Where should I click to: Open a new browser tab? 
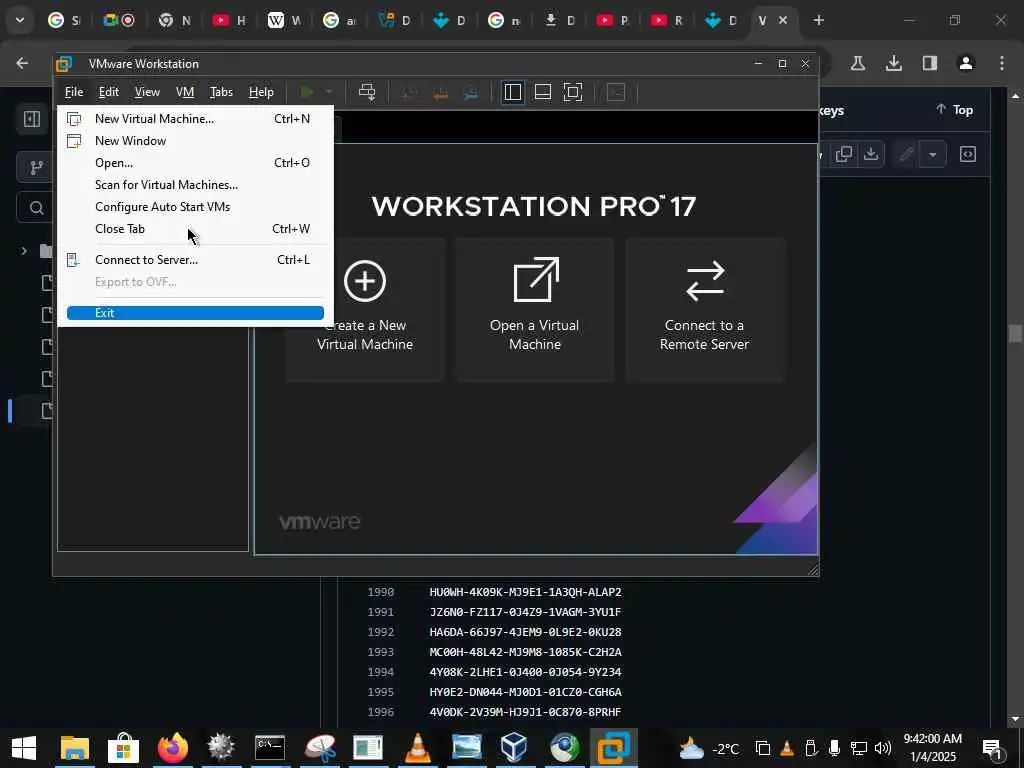click(x=818, y=20)
